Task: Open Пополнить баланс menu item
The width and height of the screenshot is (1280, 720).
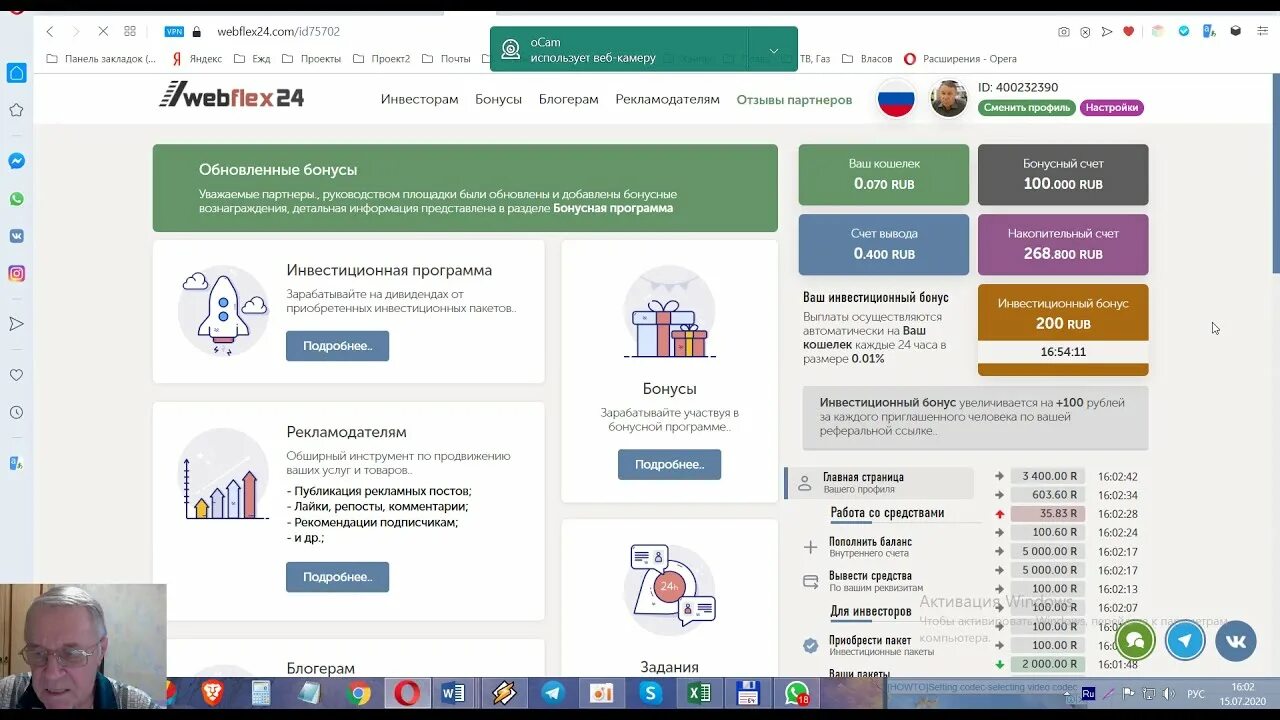Action: coord(870,547)
